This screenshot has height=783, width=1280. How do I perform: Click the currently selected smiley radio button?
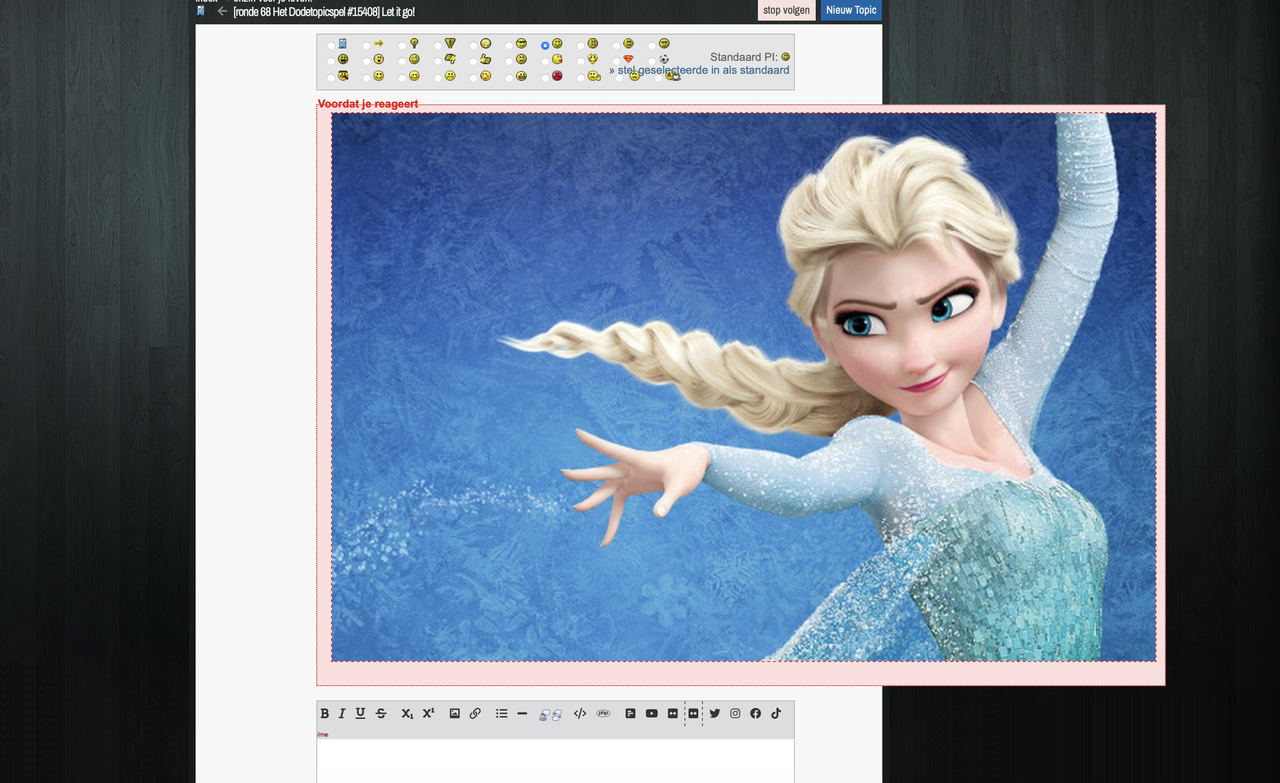[x=545, y=45]
